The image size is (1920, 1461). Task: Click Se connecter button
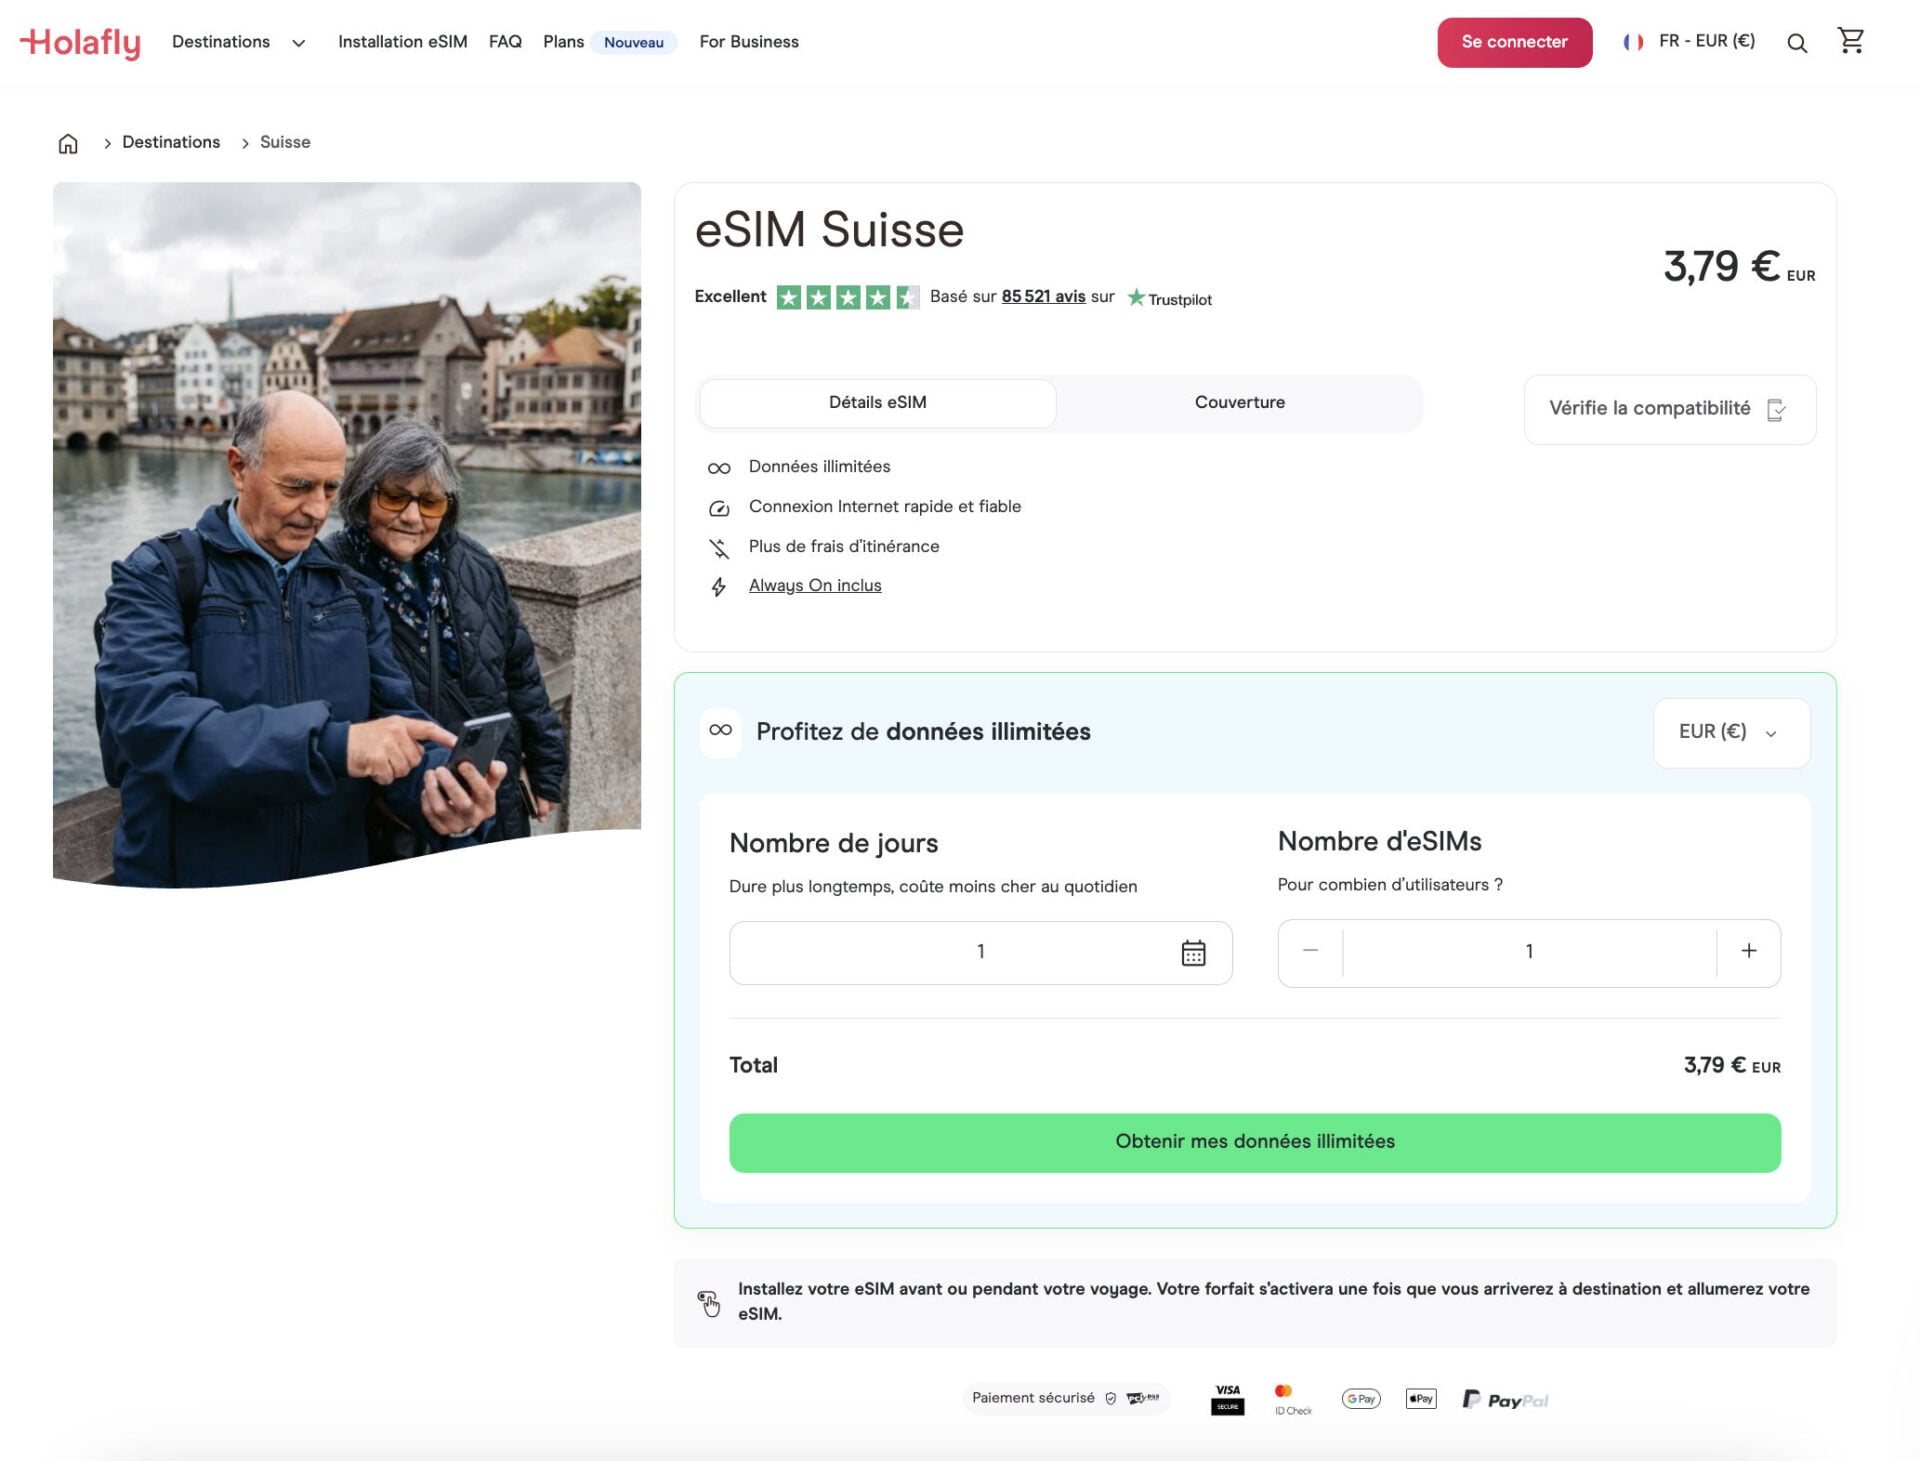(x=1514, y=42)
